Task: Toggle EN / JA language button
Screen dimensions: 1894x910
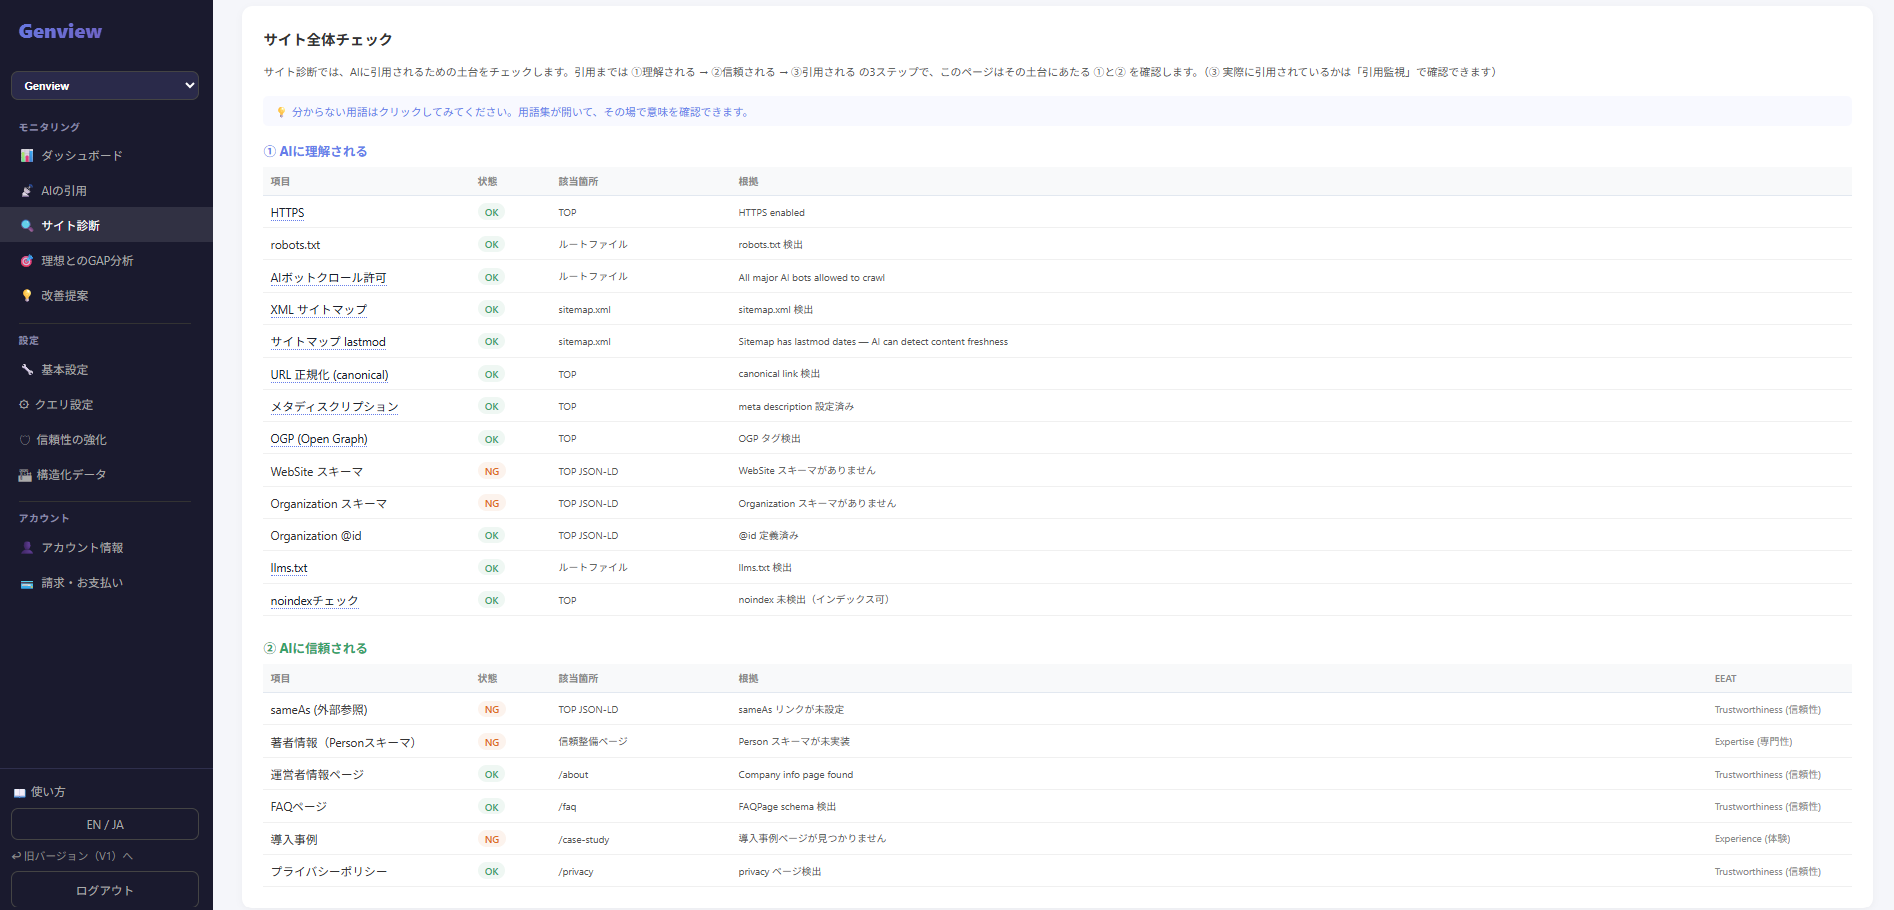Action: 105,825
